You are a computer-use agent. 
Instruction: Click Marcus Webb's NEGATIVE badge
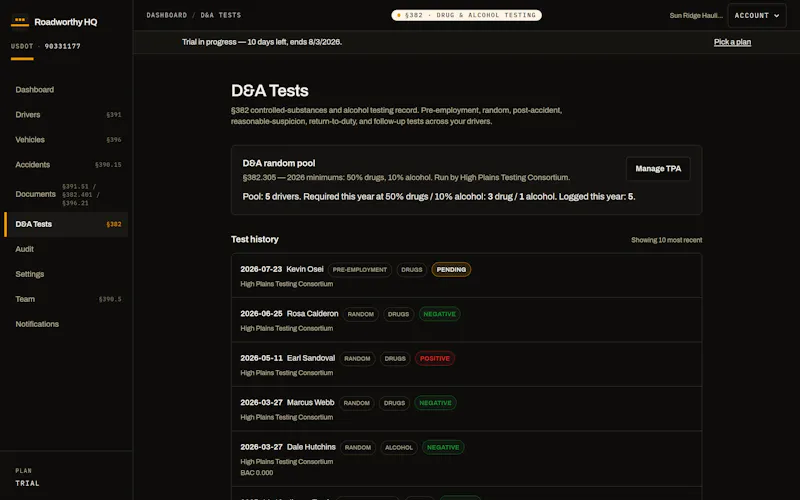coord(435,403)
